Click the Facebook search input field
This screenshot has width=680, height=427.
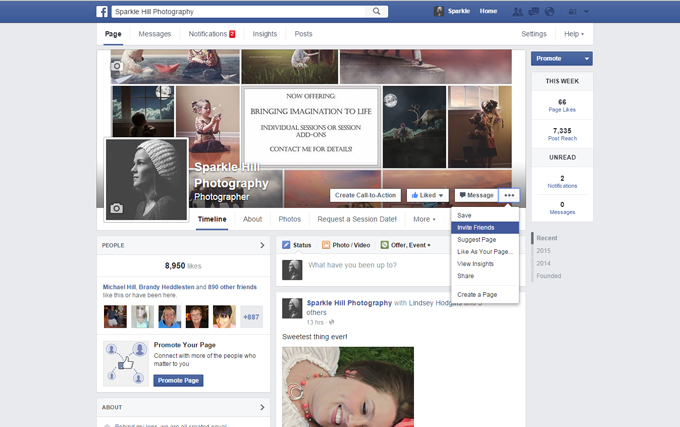click(x=241, y=12)
